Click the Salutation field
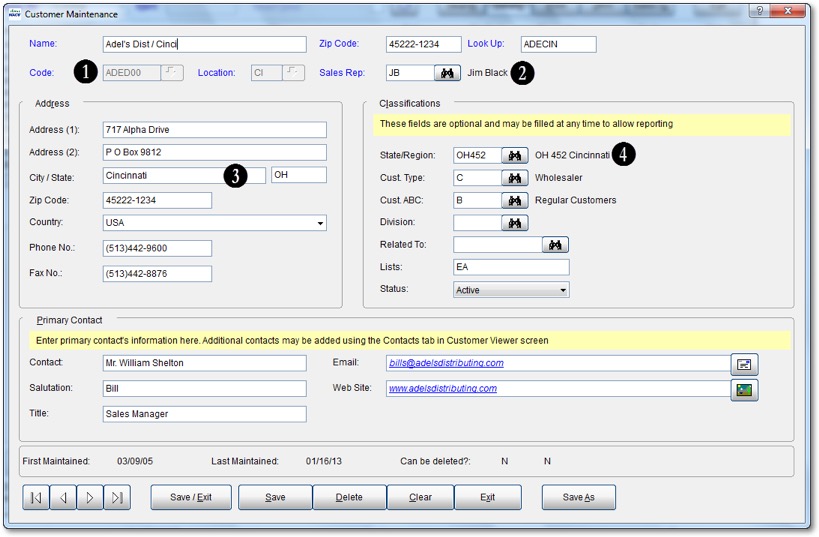The image size is (819, 537). tap(205, 389)
